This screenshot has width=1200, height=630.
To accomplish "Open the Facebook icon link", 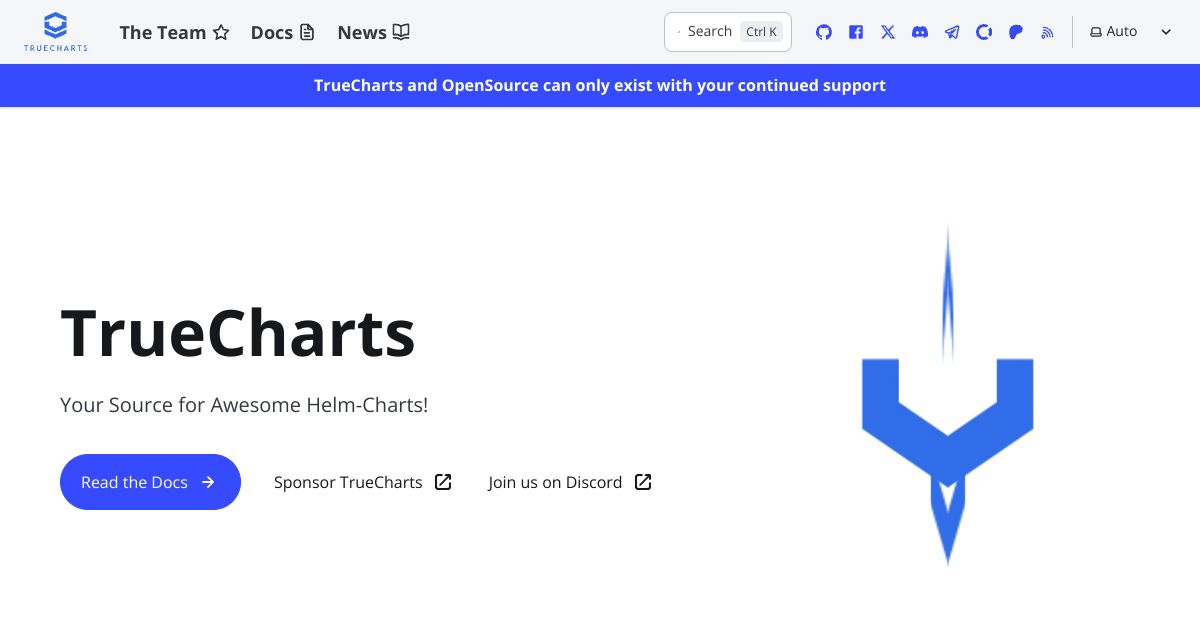I will 856,32.
